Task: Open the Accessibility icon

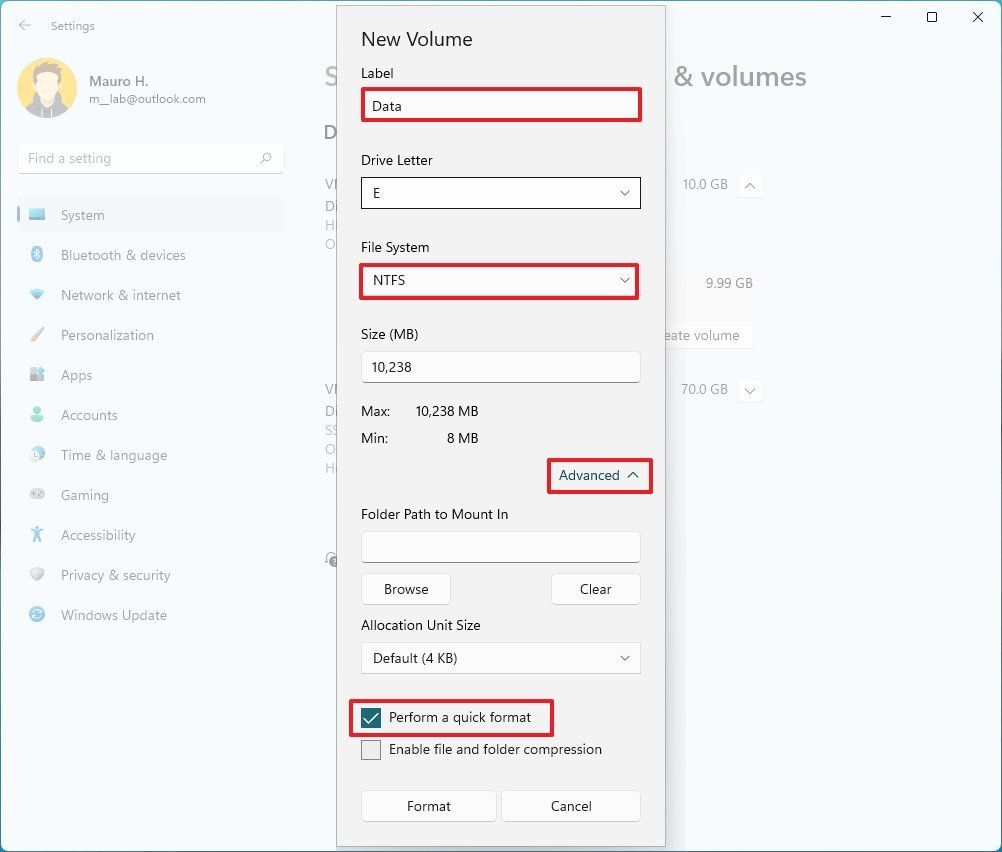Action: [x=36, y=535]
